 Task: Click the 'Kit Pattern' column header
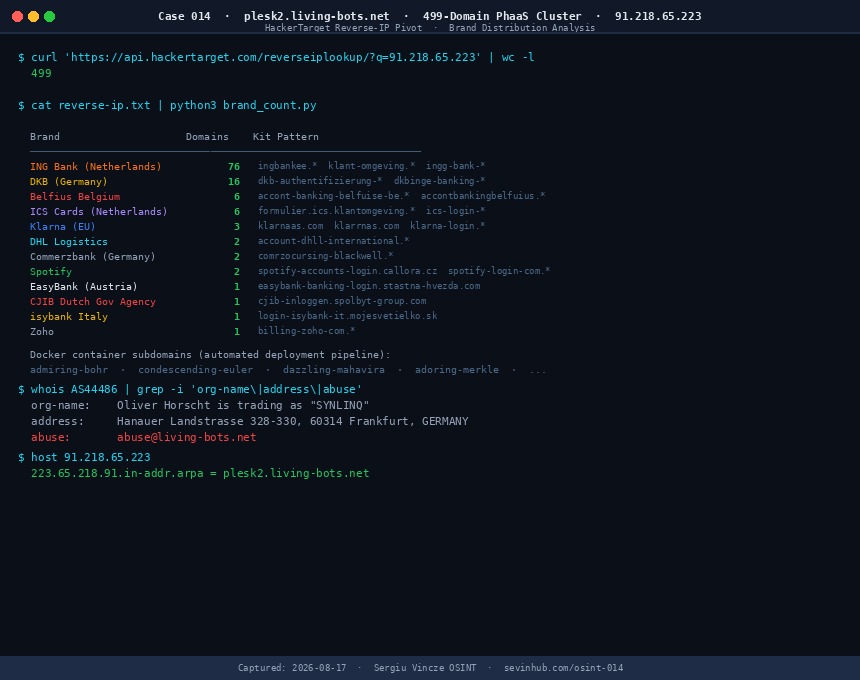point(285,137)
